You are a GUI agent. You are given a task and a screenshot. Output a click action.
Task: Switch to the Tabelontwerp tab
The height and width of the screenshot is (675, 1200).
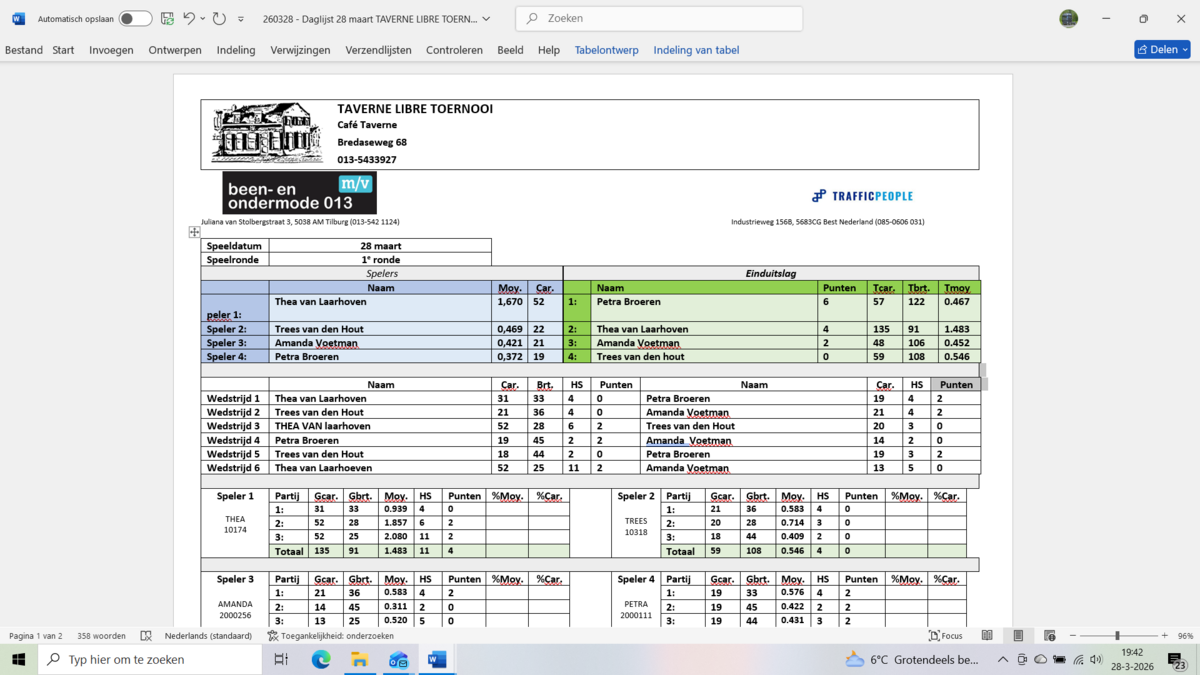(x=606, y=50)
